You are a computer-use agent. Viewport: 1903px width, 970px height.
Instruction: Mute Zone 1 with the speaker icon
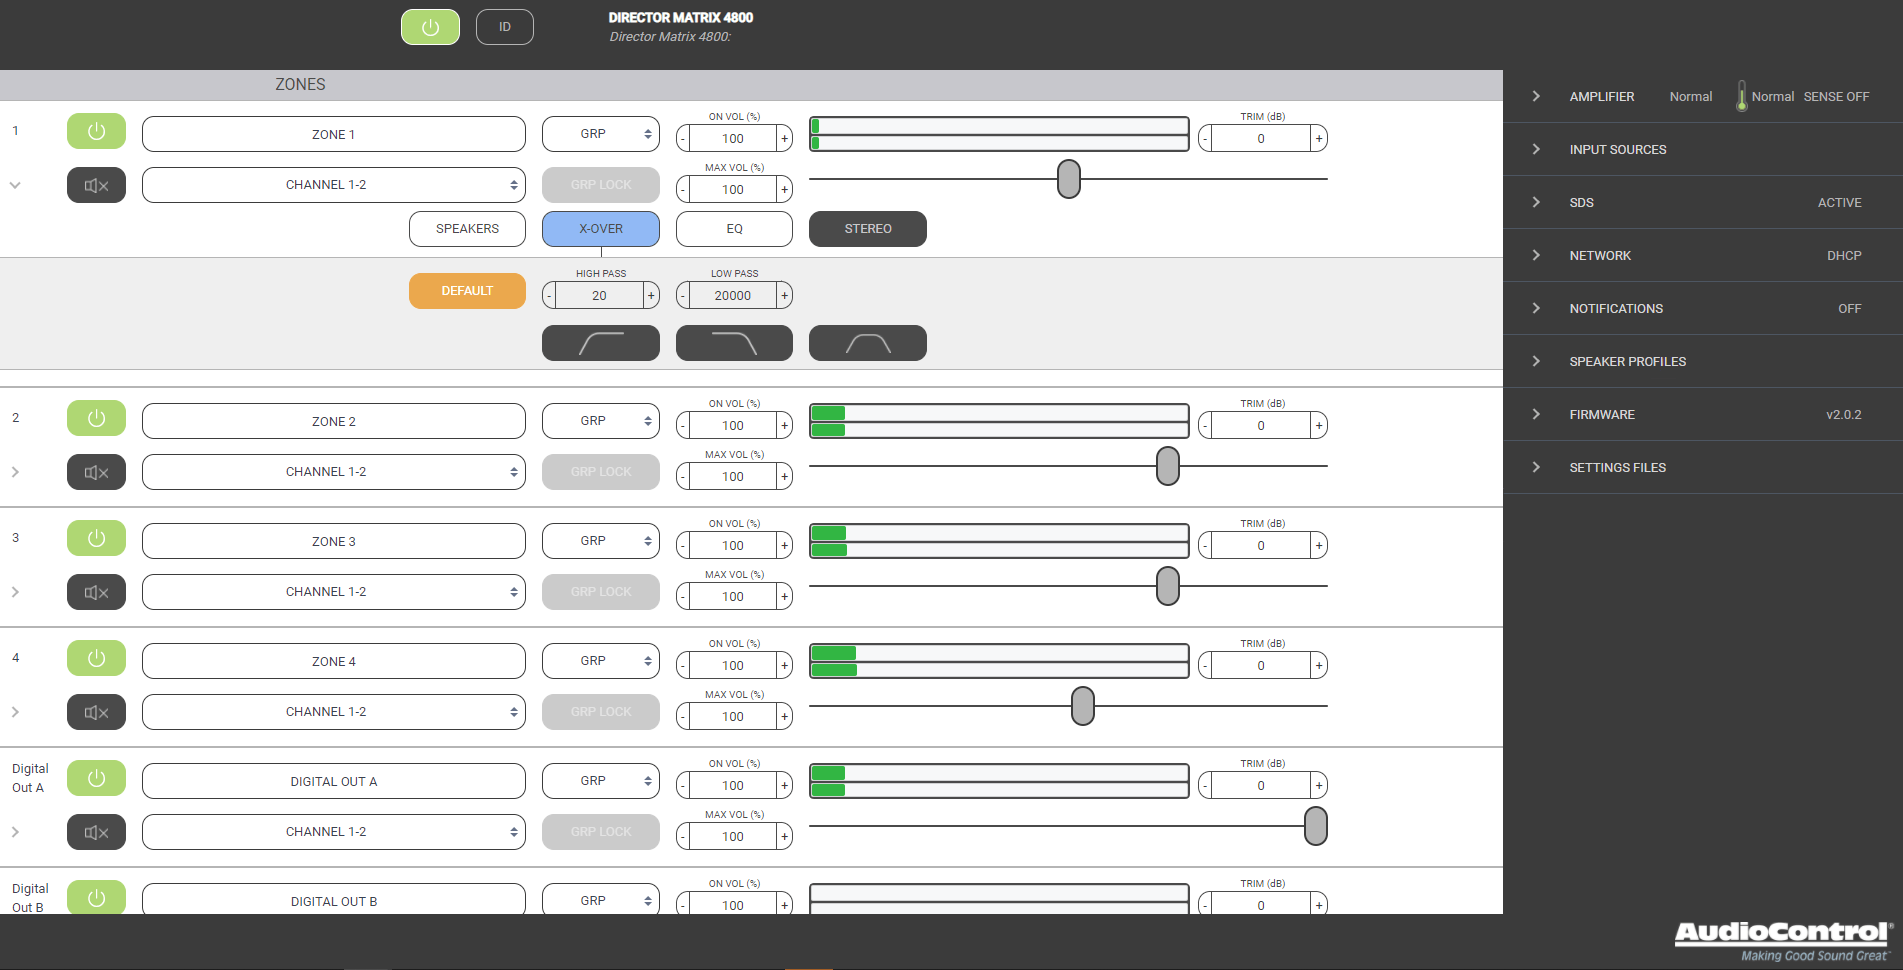(96, 185)
